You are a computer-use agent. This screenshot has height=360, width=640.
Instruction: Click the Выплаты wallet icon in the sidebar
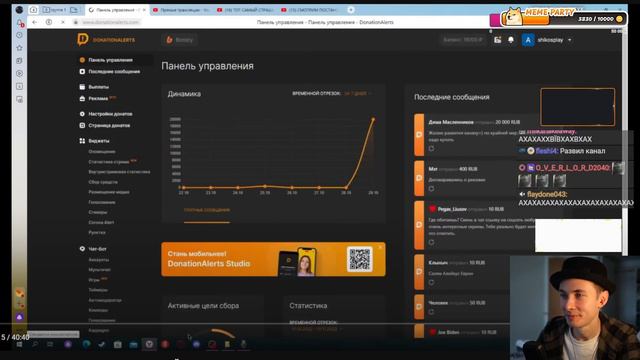click(82, 87)
